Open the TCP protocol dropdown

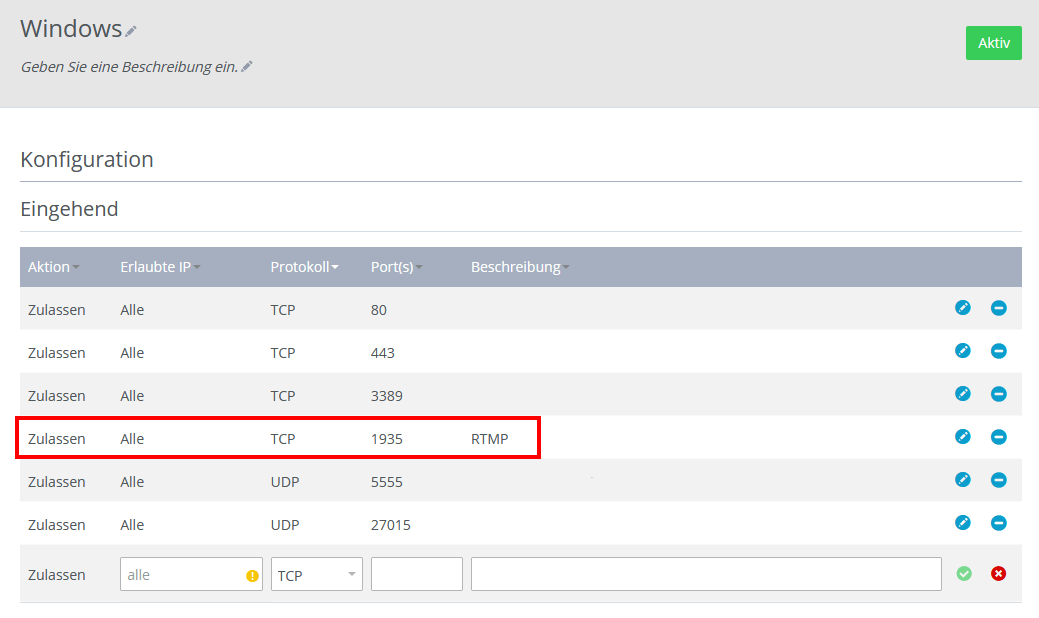click(316, 575)
